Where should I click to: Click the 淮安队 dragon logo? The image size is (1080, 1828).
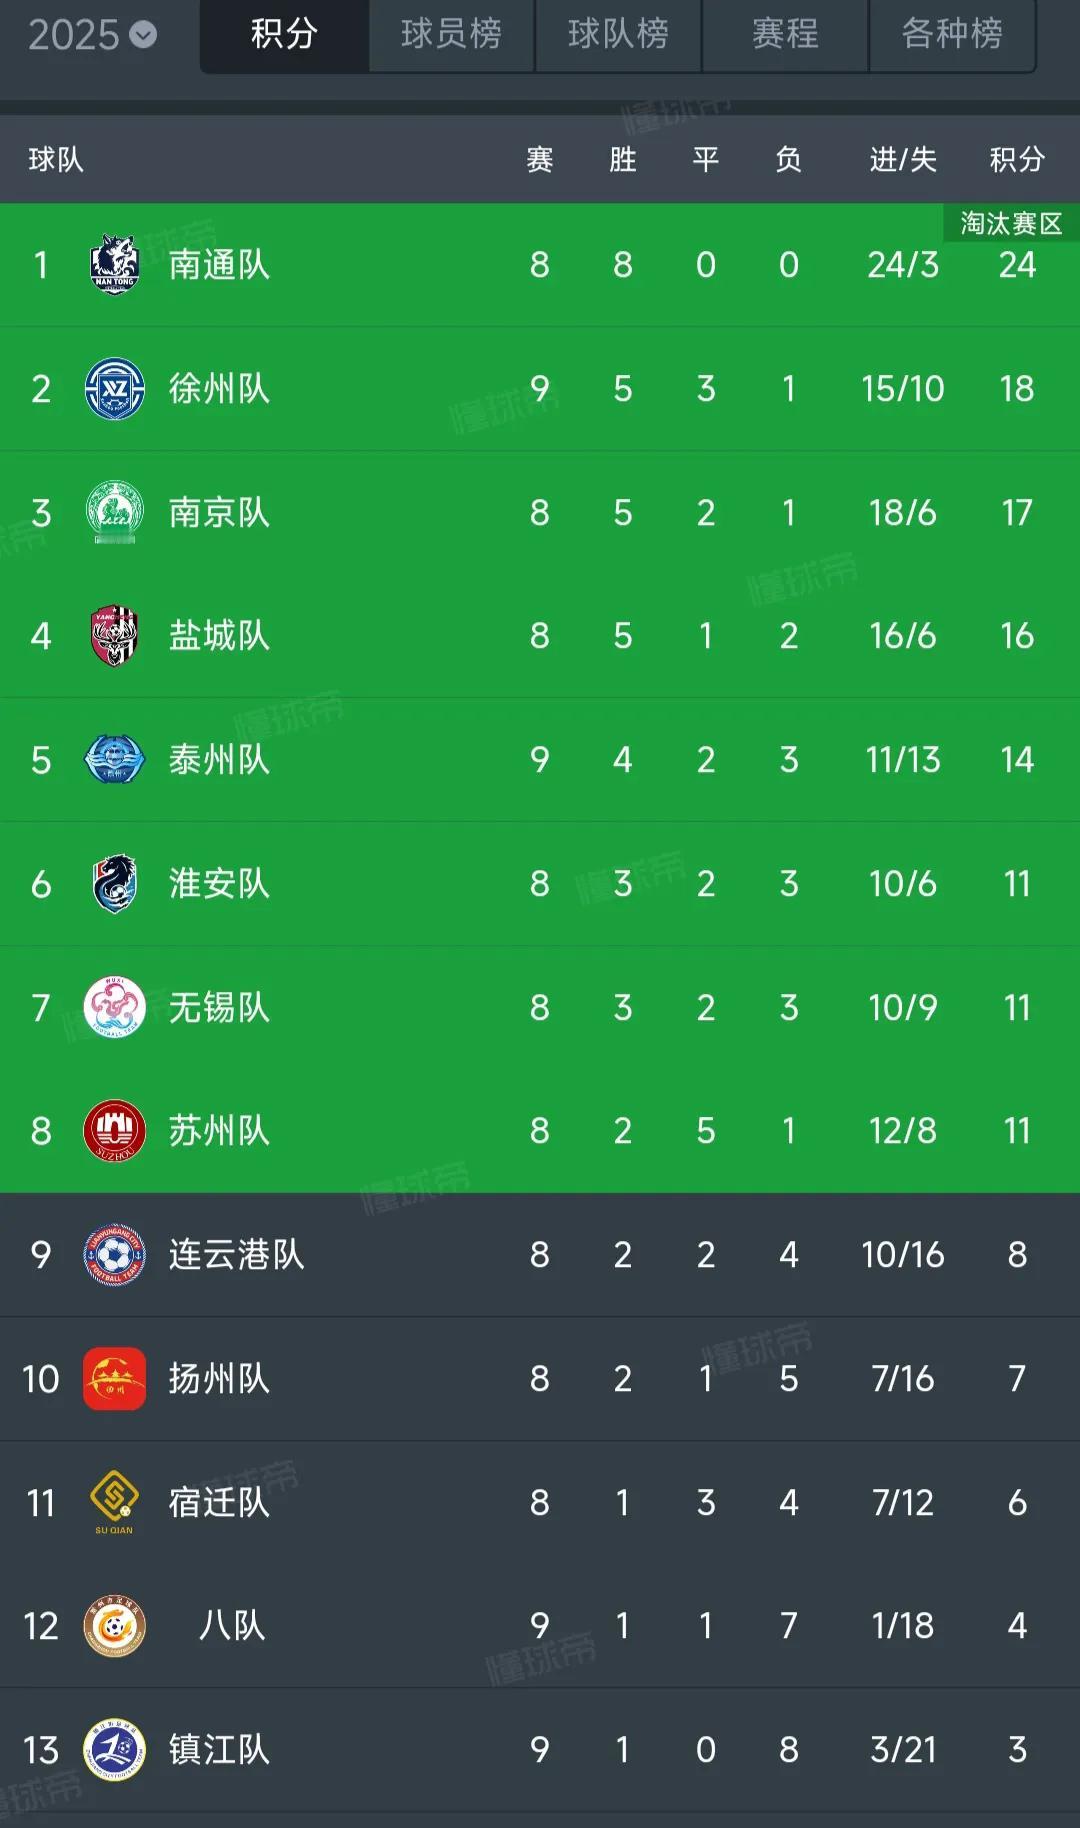point(114,884)
